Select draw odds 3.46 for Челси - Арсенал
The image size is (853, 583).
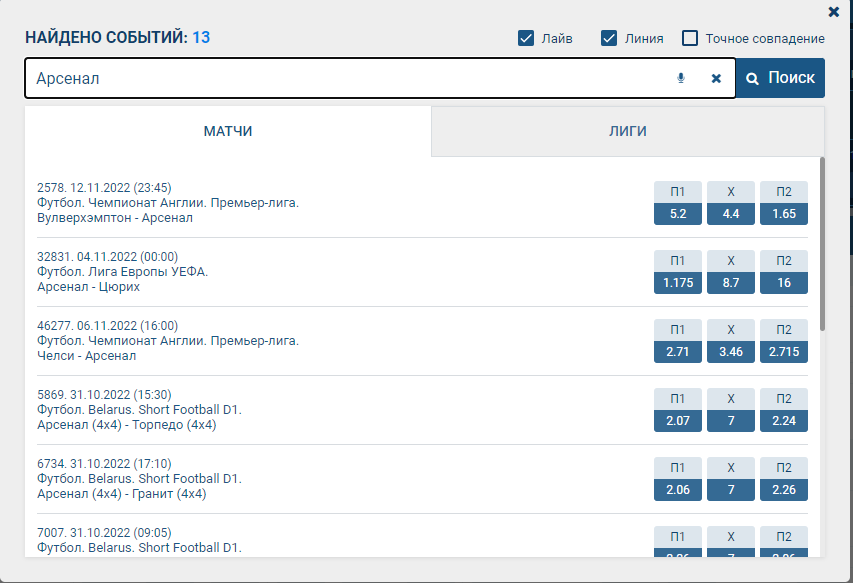(731, 352)
